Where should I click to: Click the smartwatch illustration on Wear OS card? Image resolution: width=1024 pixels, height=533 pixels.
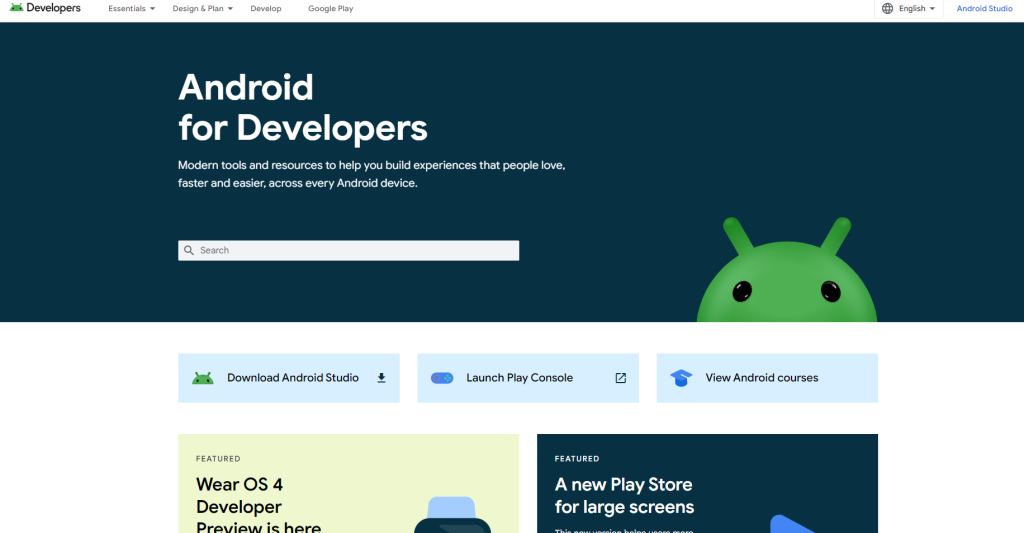click(x=453, y=515)
